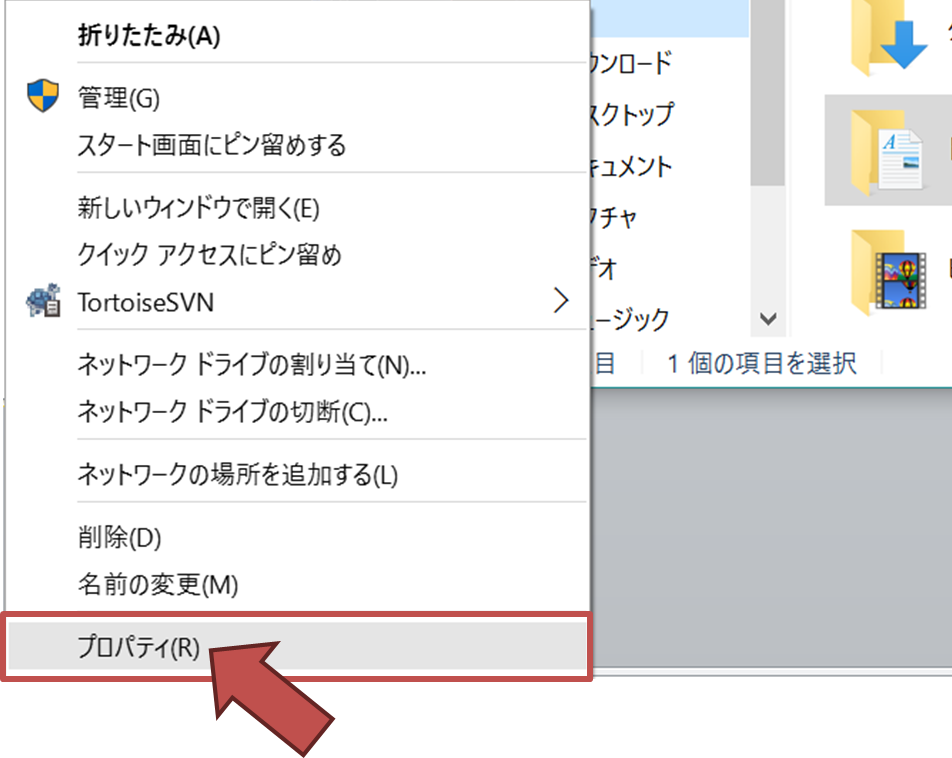Select 名前の変更(M) to rename
The width and height of the screenshot is (952, 758).
coord(158,584)
